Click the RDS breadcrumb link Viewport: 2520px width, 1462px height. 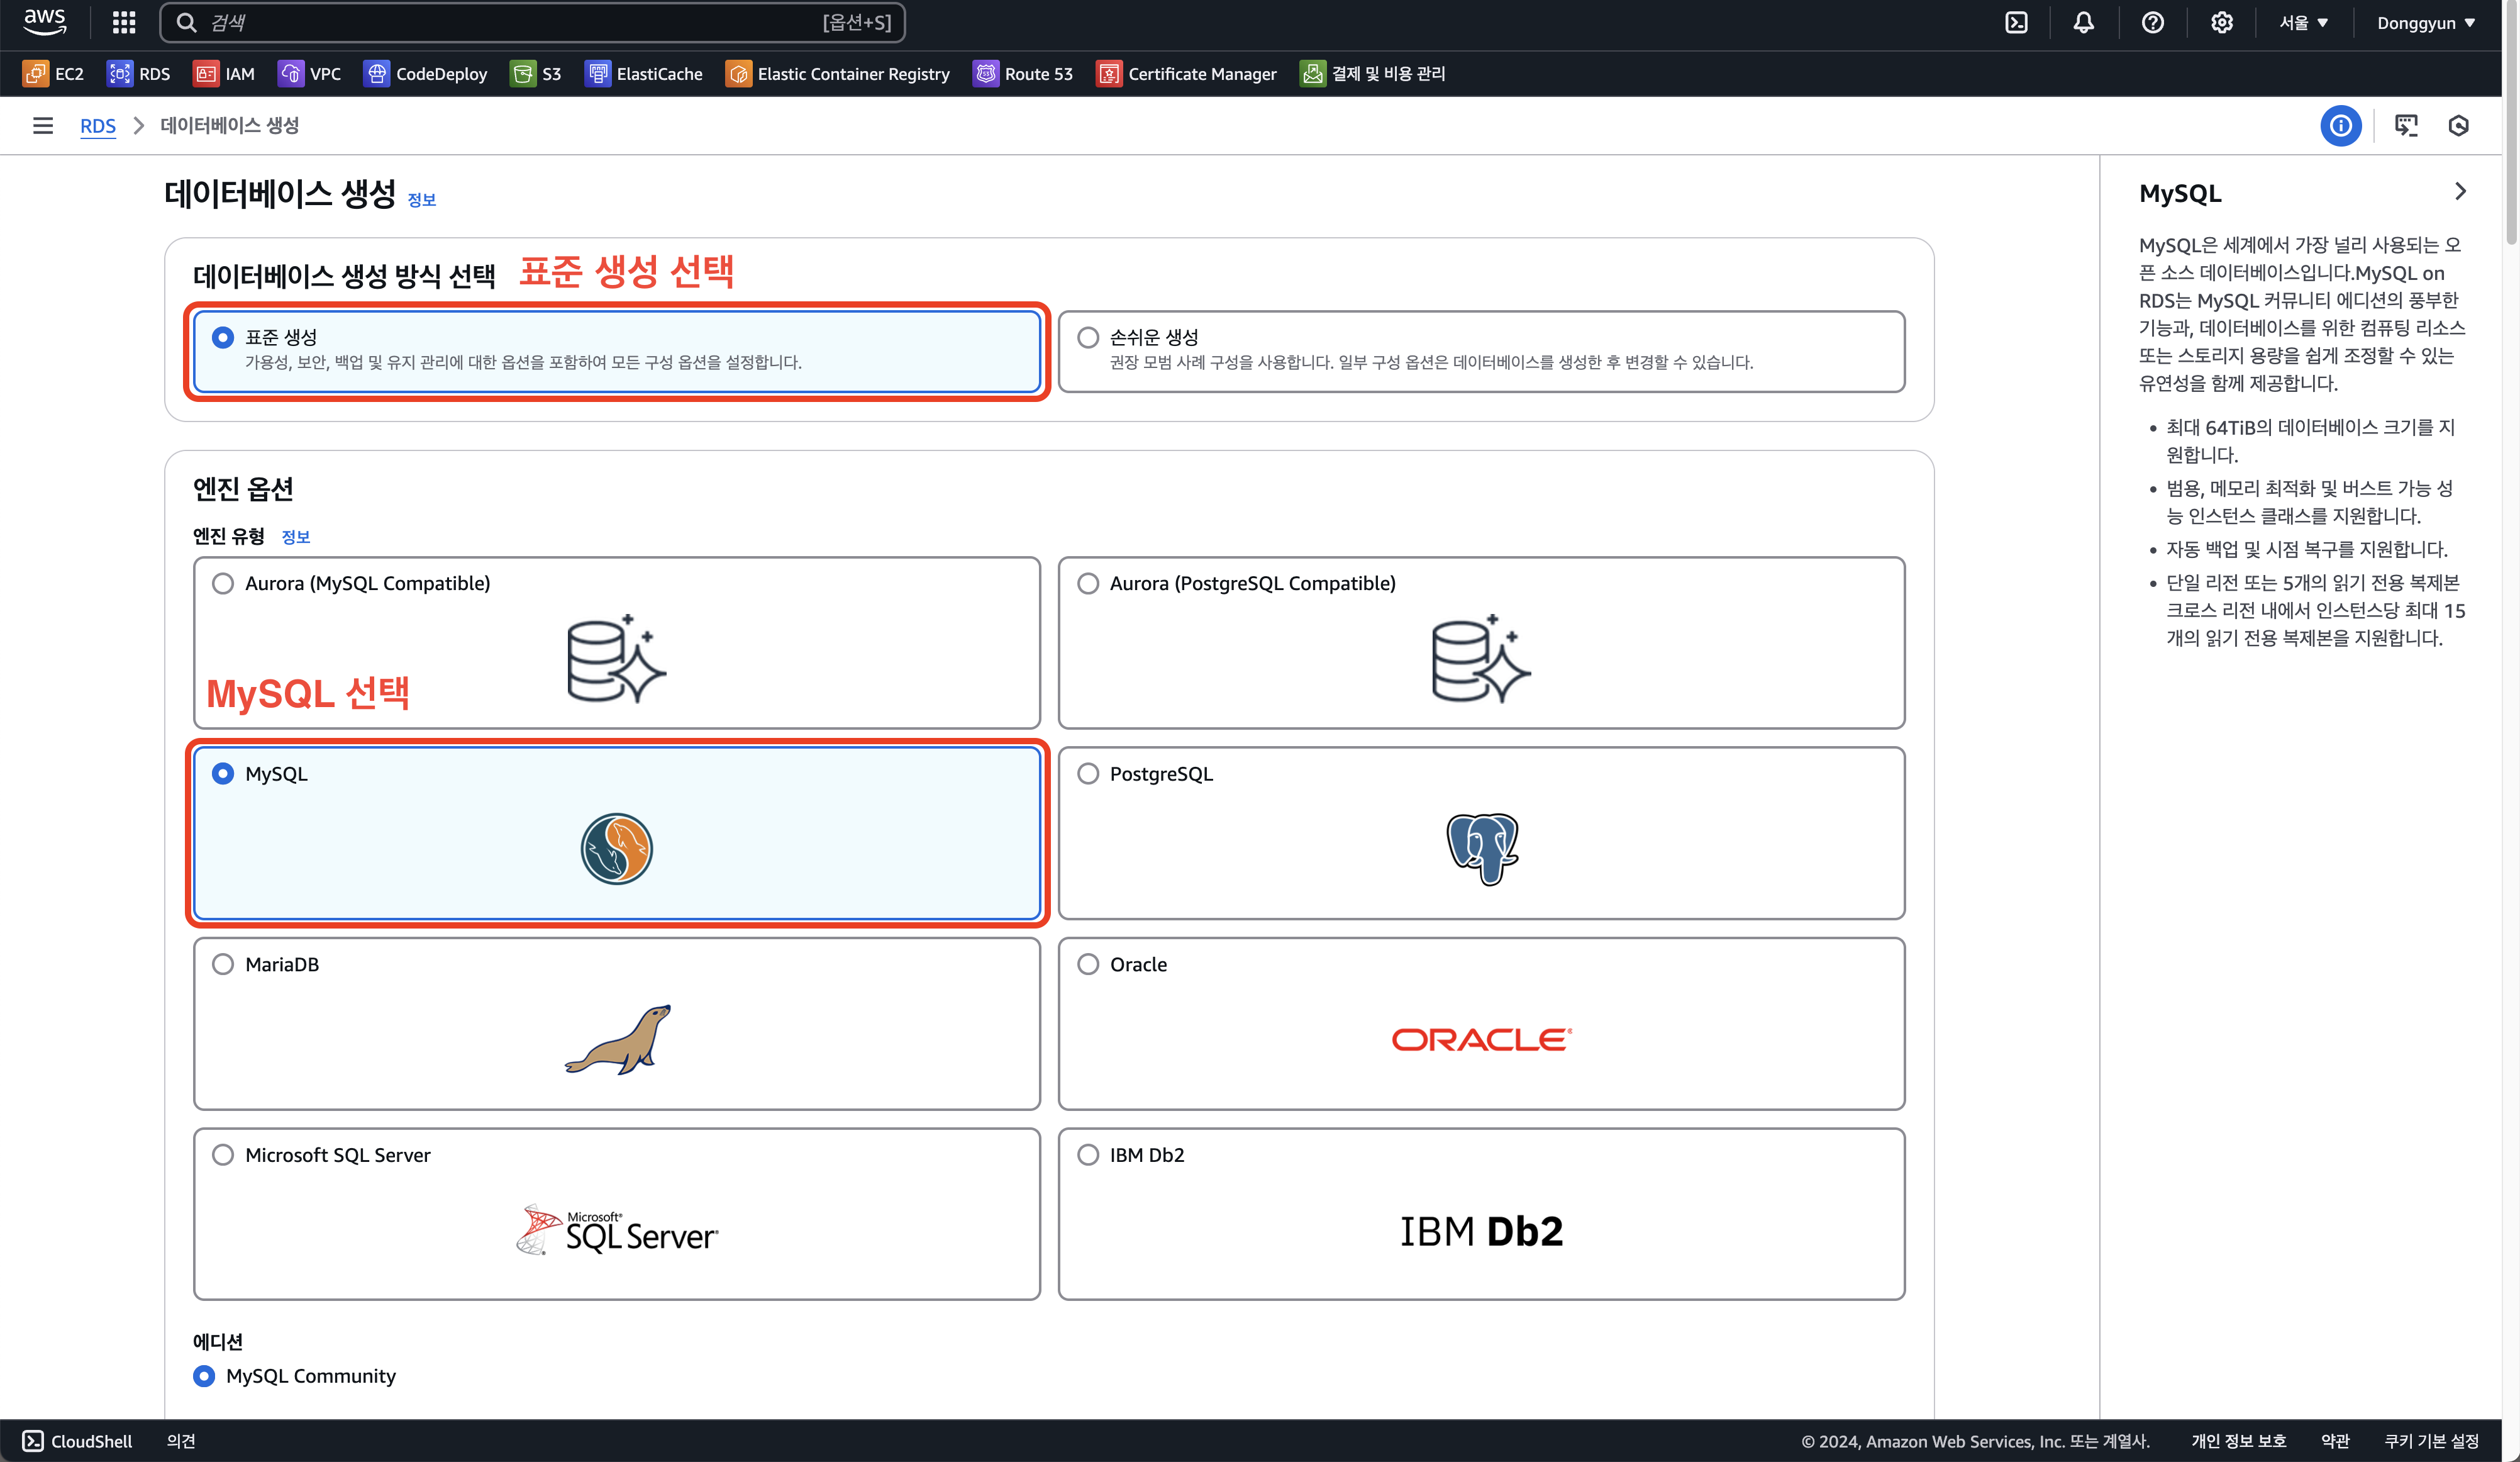tap(98, 126)
